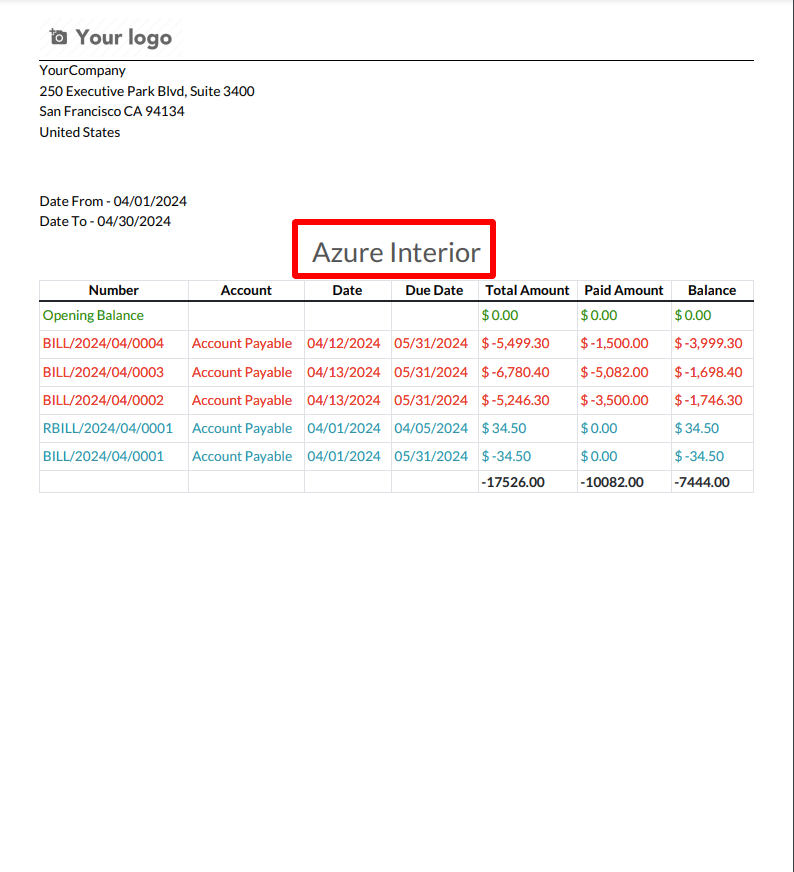
Task: Click Account Payable in BILL/2024/04/0004 row
Action: tap(242, 343)
